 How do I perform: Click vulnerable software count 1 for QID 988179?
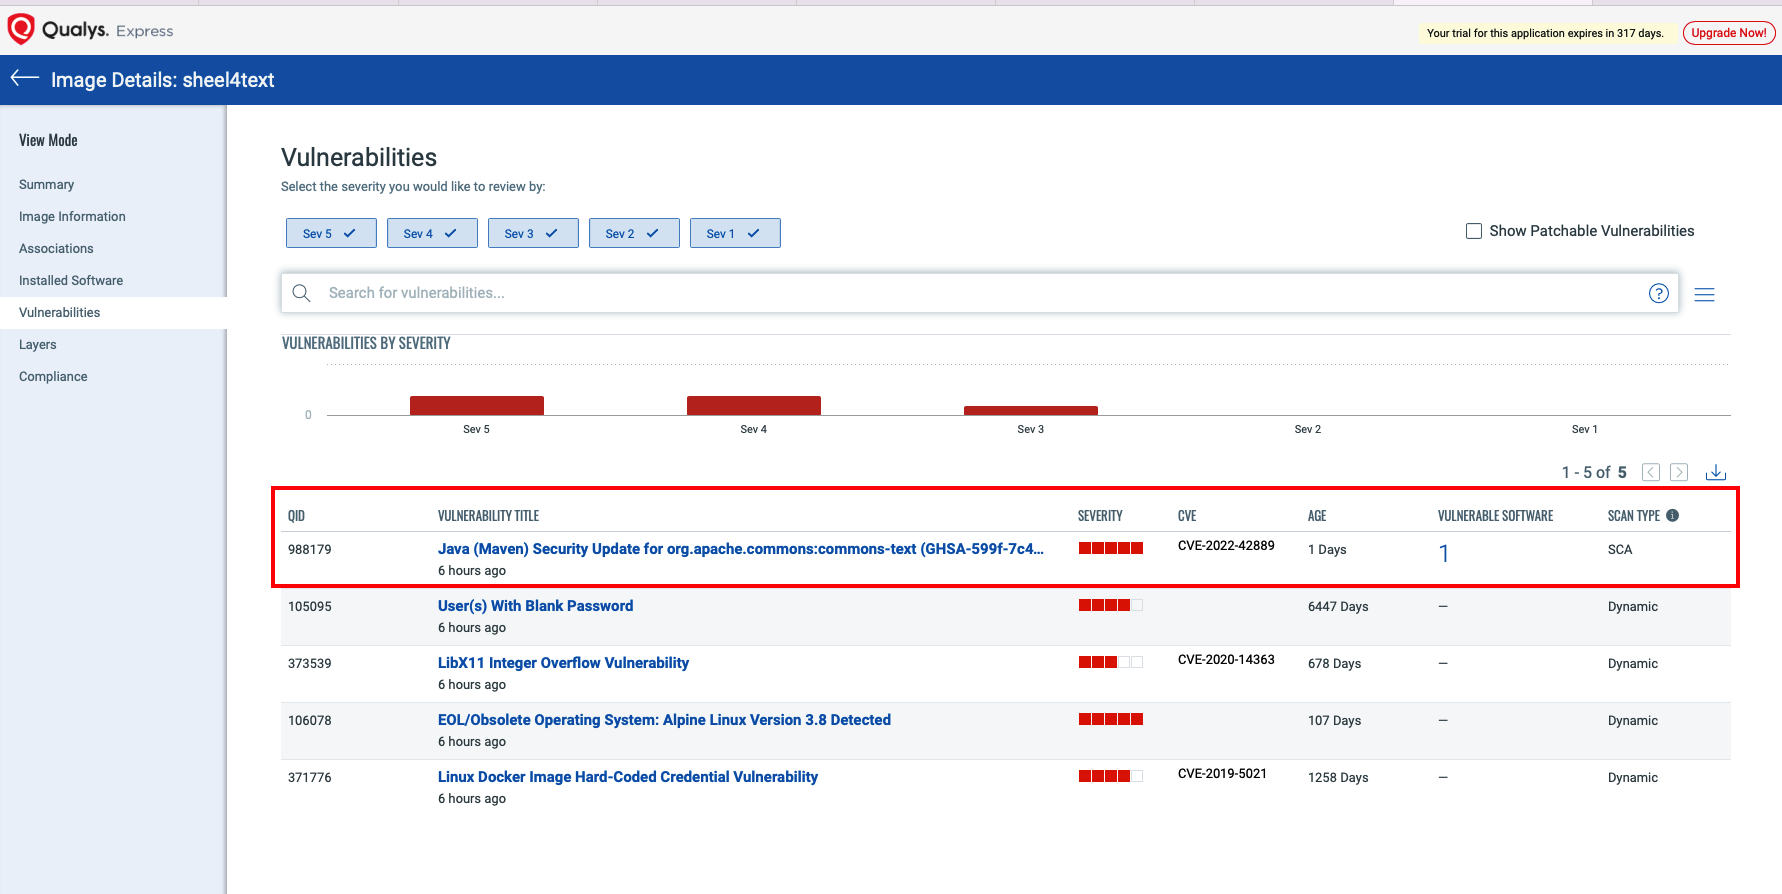(1444, 553)
